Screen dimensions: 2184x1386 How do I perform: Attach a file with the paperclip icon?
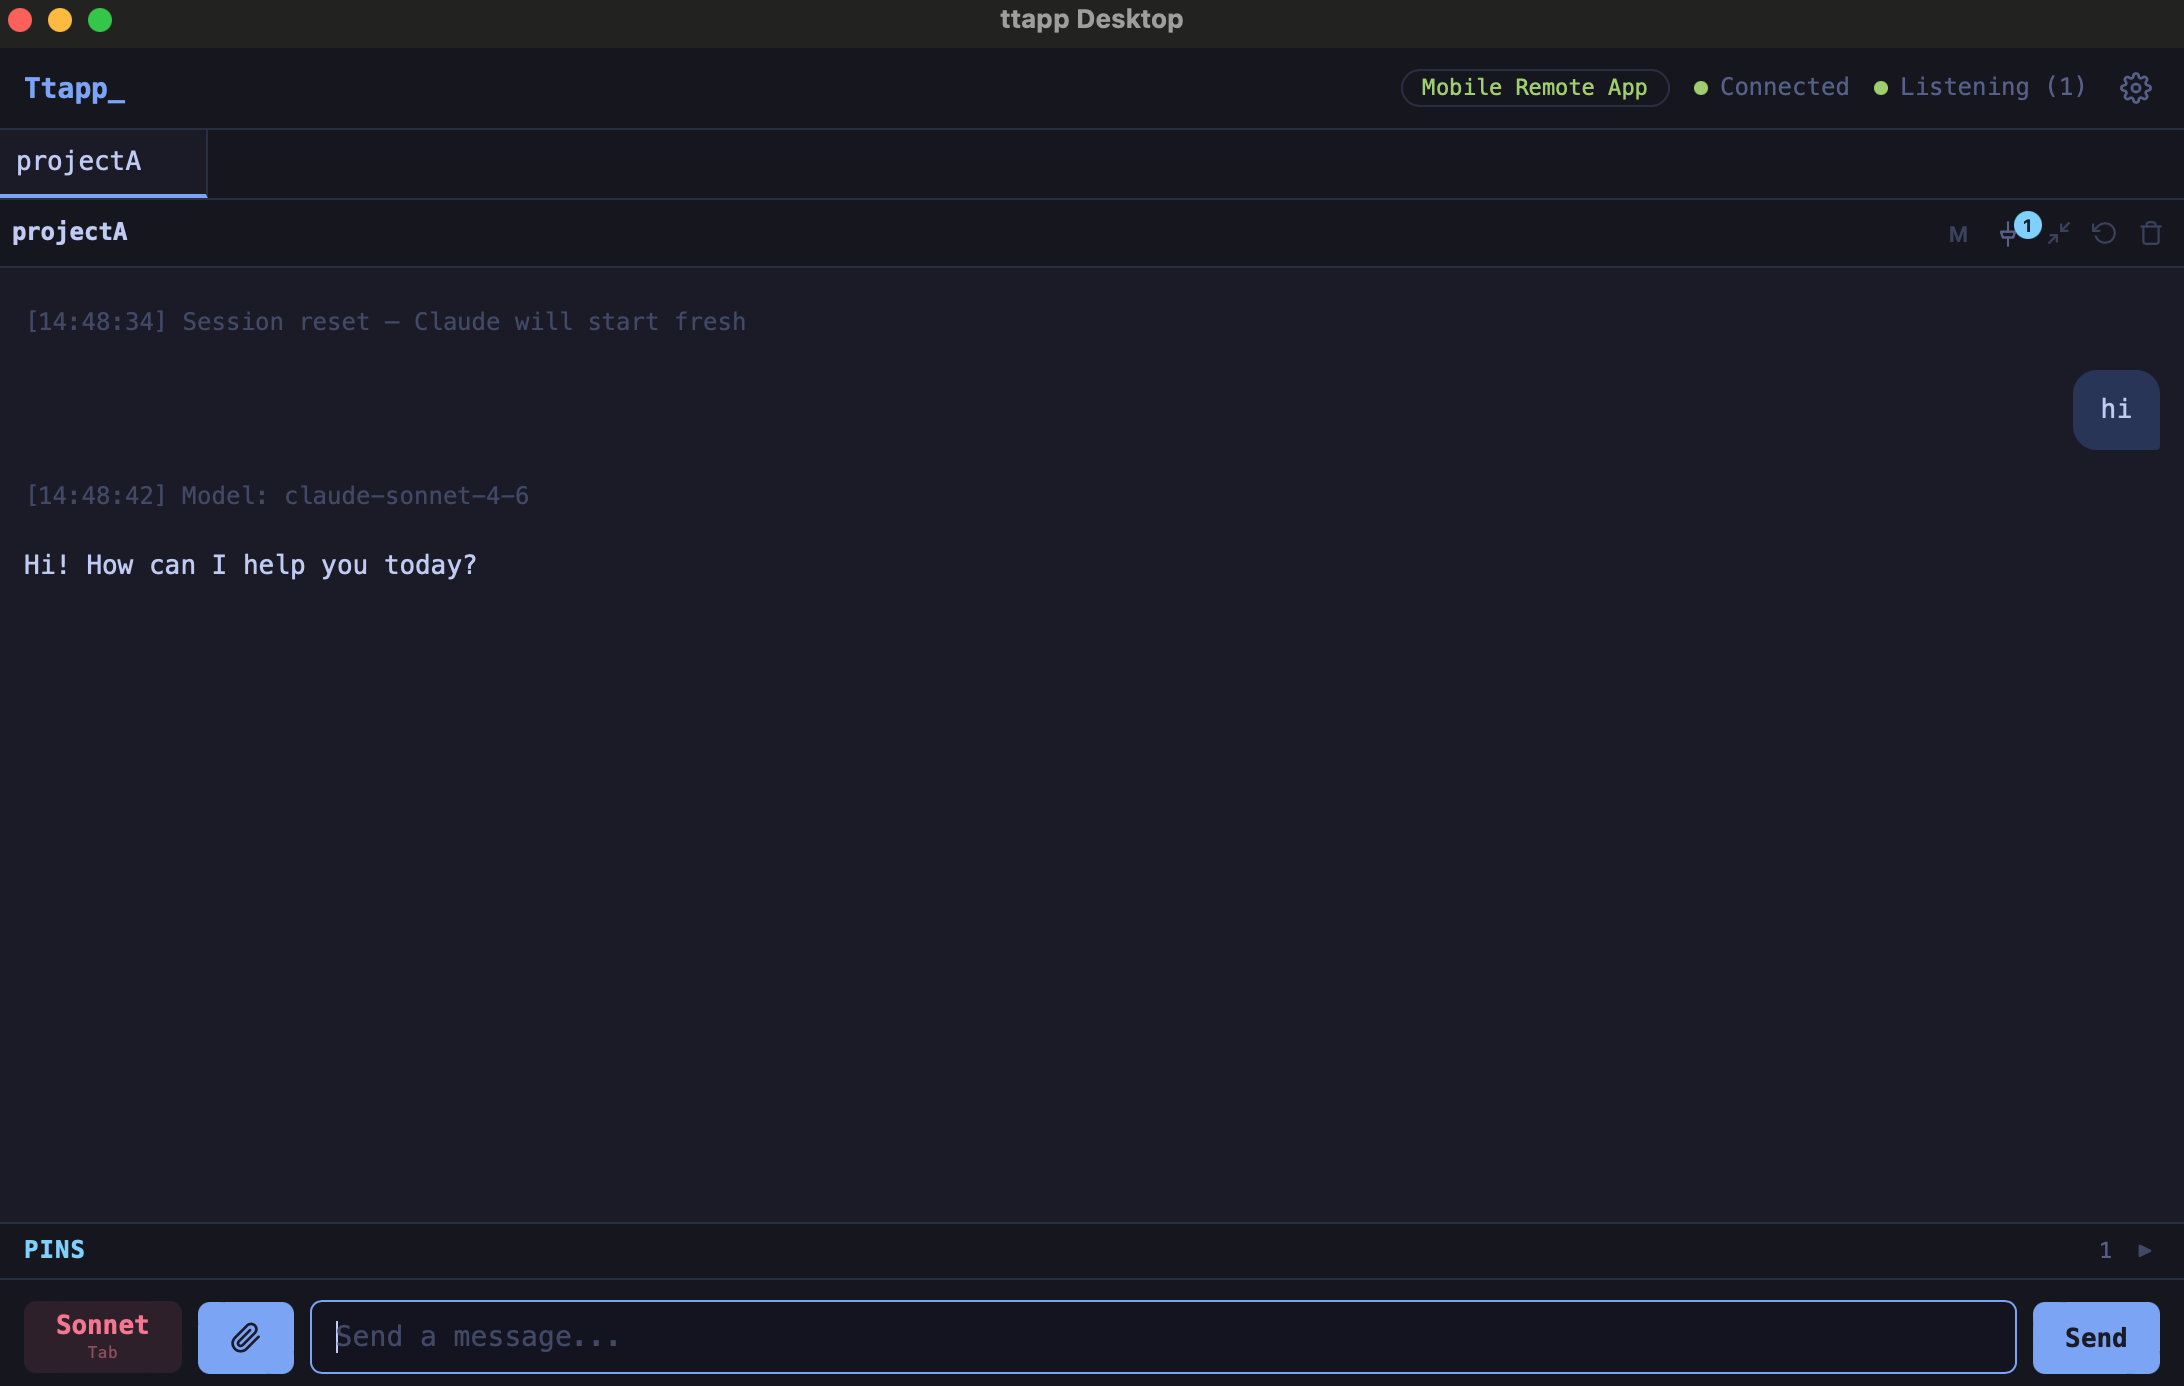(245, 1337)
